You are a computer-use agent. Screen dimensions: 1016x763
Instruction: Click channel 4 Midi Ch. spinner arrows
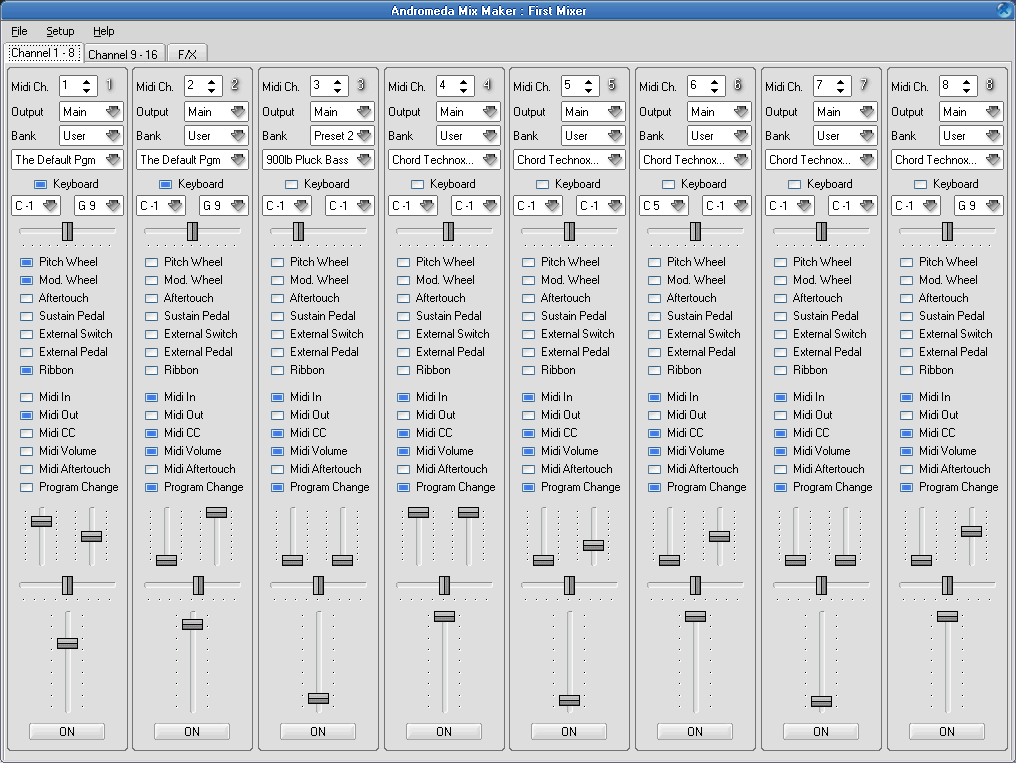[463, 85]
